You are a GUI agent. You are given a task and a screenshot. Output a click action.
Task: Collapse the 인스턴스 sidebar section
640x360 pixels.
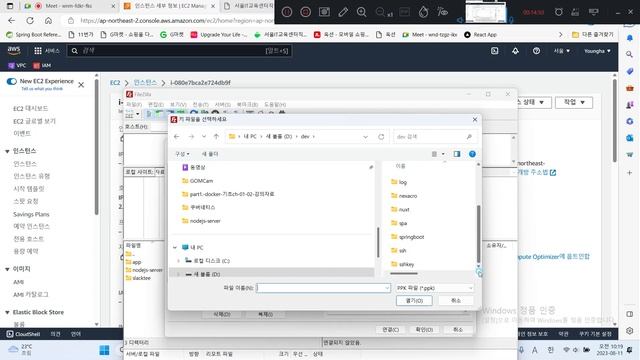[7, 151]
